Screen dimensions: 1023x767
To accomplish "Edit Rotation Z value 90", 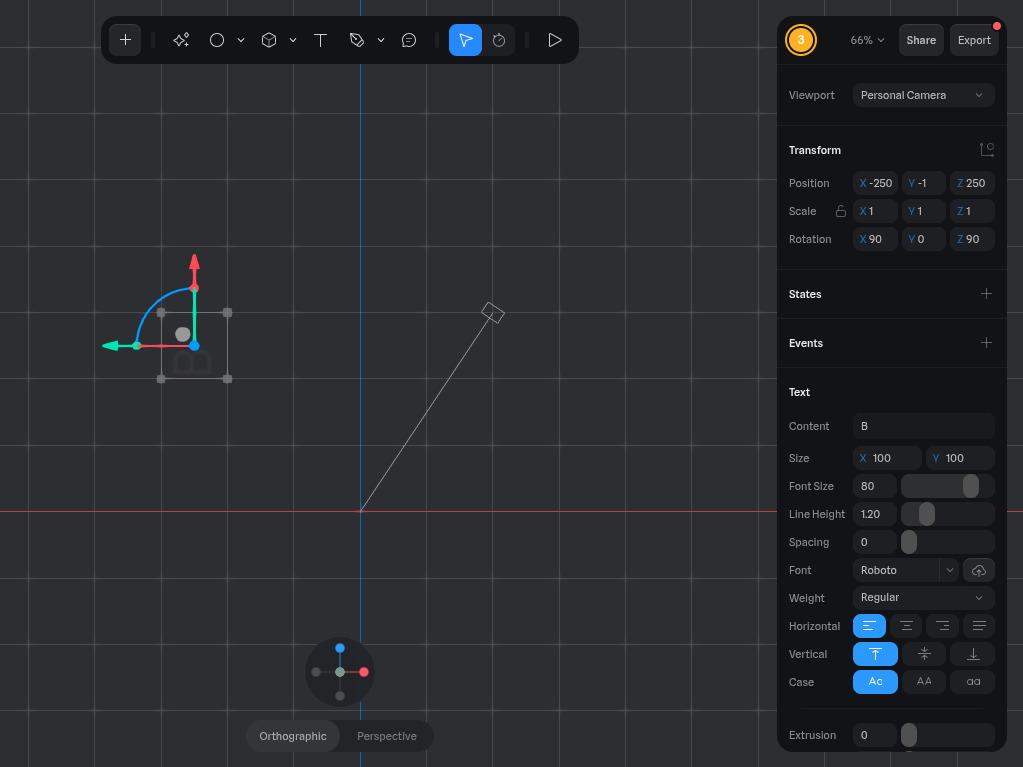I will tap(971, 239).
